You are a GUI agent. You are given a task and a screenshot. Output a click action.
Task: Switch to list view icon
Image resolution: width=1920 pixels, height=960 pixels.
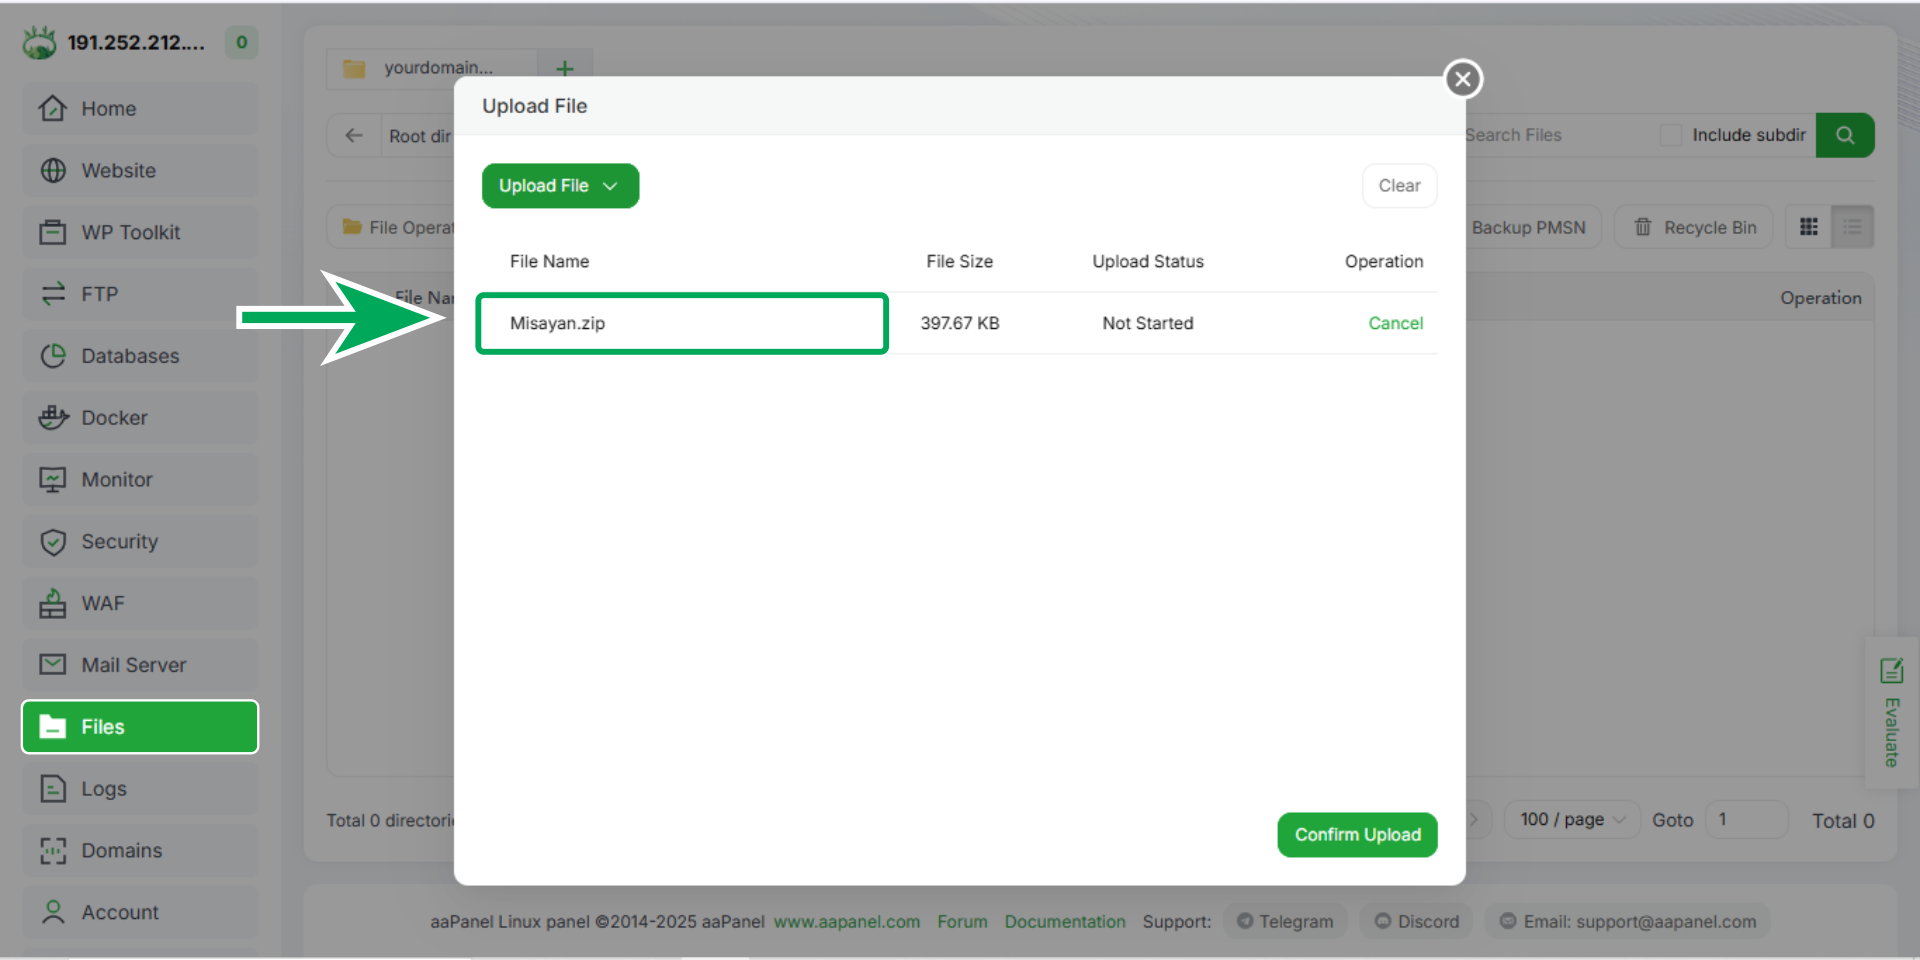[x=1852, y=227]
